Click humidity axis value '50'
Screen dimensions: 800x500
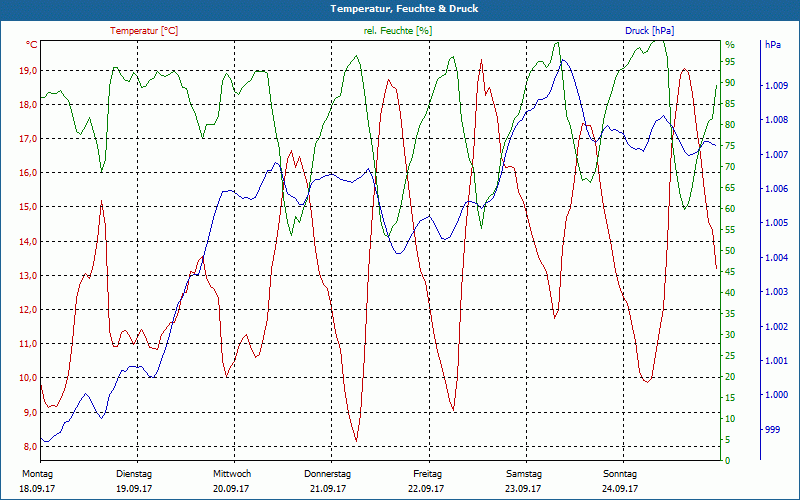(730, 251)
